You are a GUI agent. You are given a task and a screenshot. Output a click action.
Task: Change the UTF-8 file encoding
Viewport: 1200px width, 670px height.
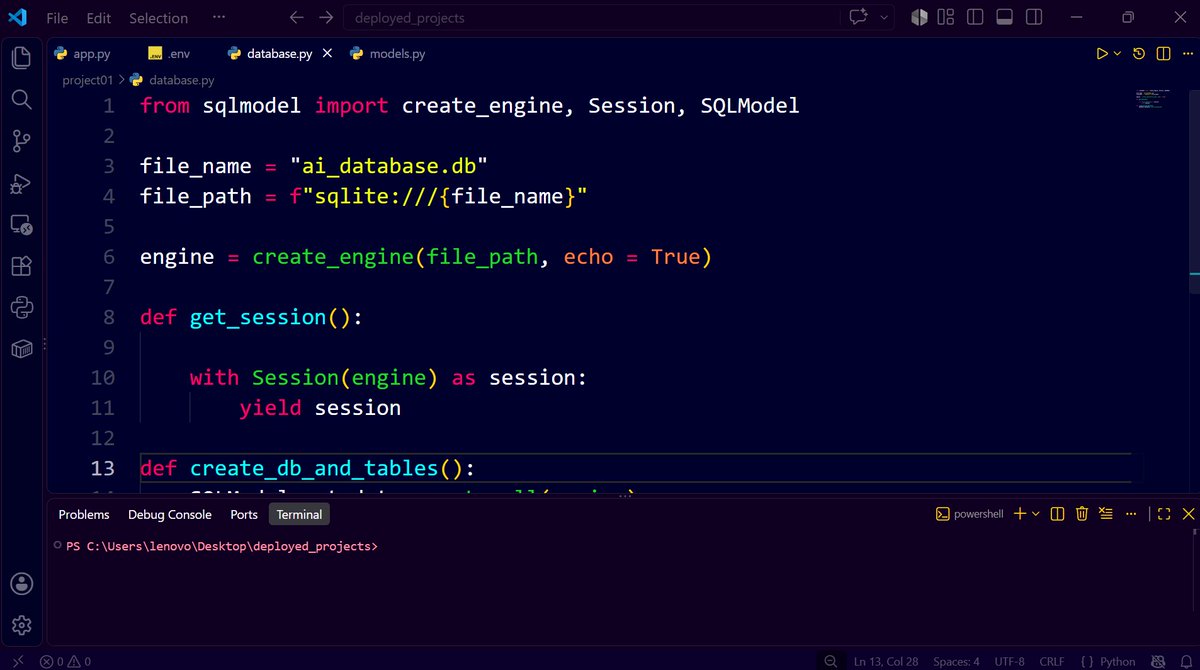[1010, 661]
